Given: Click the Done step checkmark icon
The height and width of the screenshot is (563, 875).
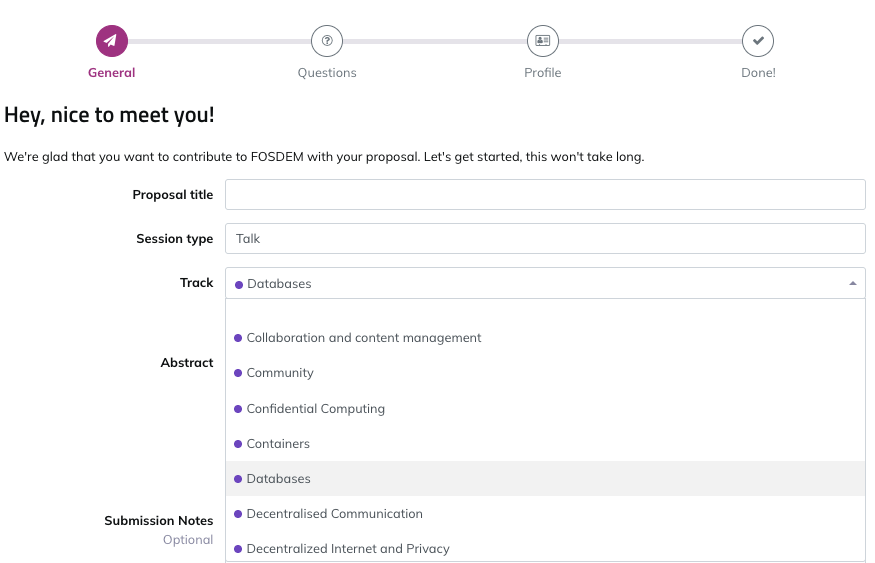Looking at the screenshot, I should point(758,41).
